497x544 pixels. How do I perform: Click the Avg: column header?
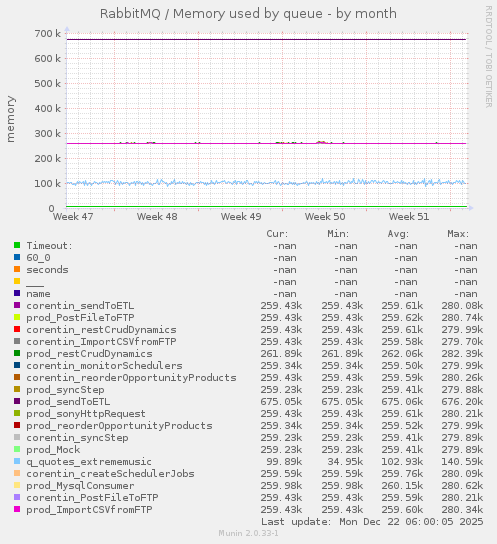click(x=398, y=234)
